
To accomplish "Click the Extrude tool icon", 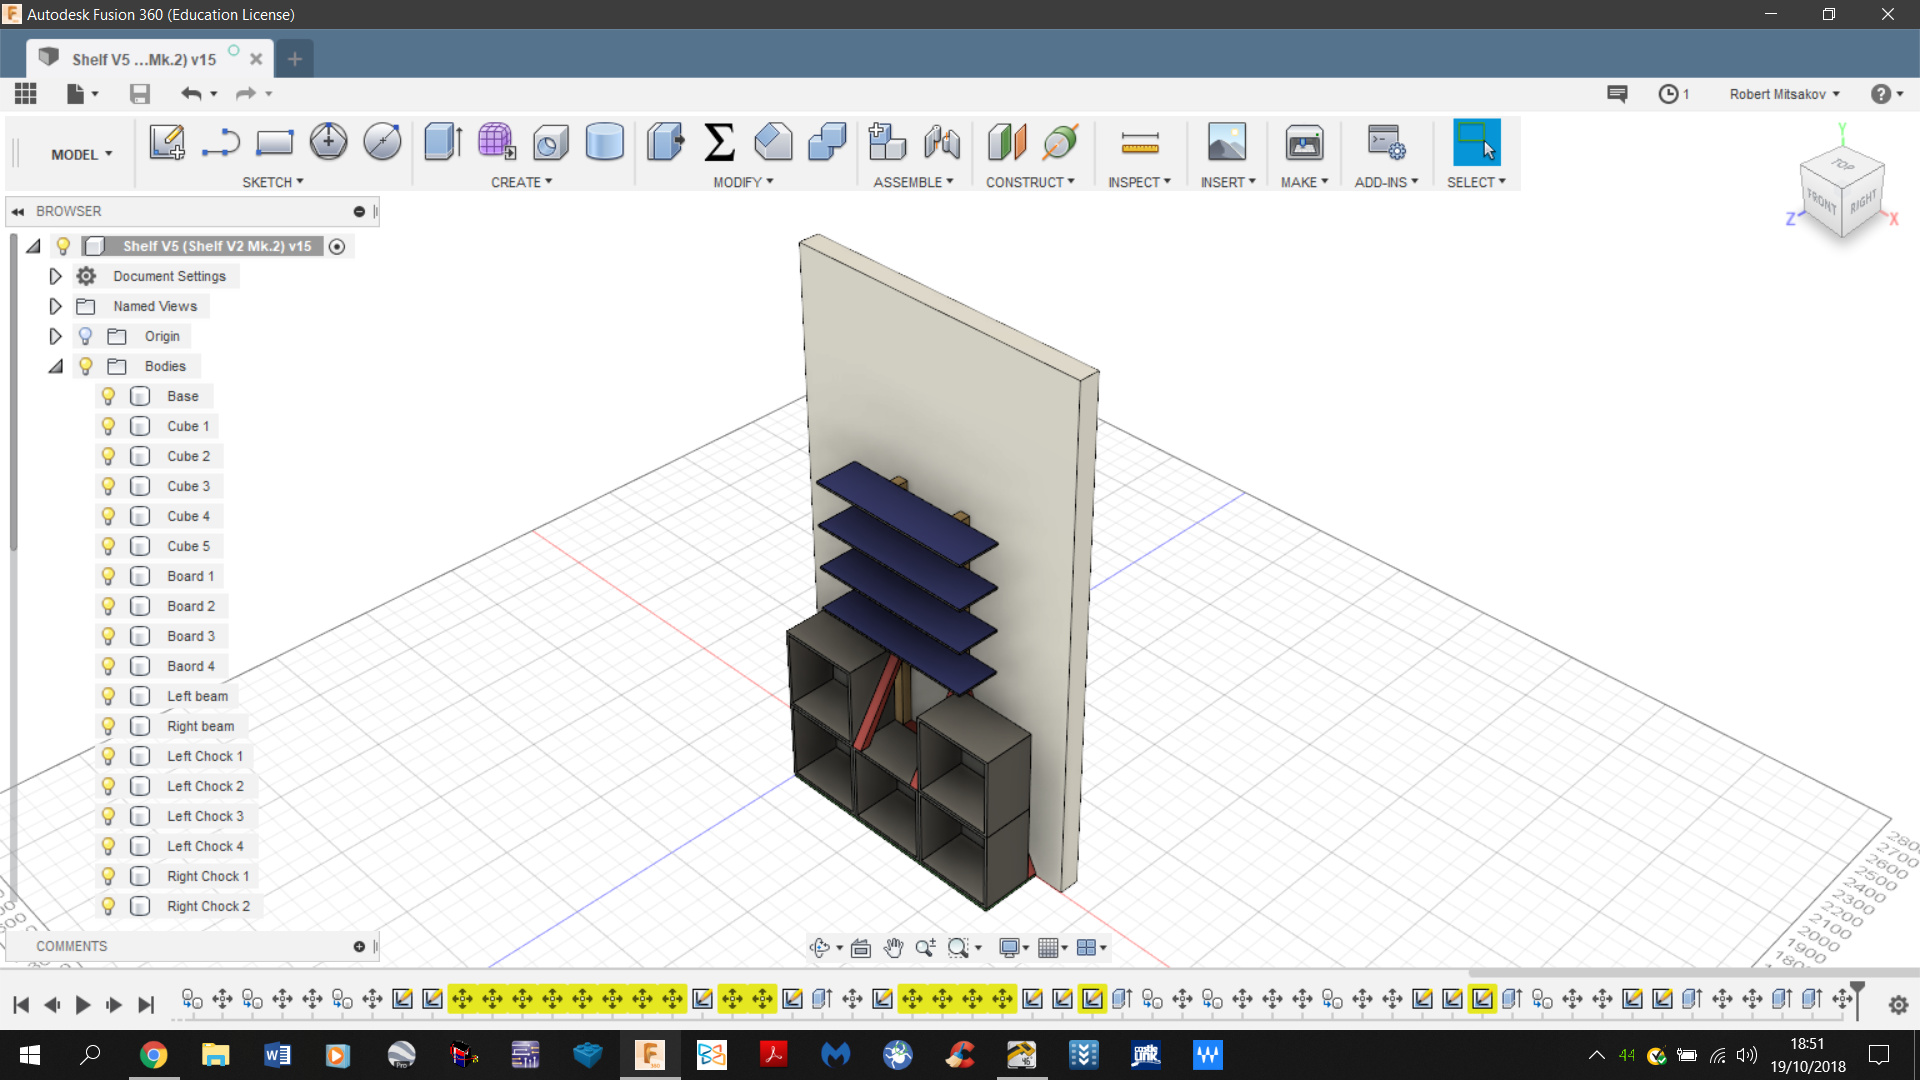I will coord(442,142).
